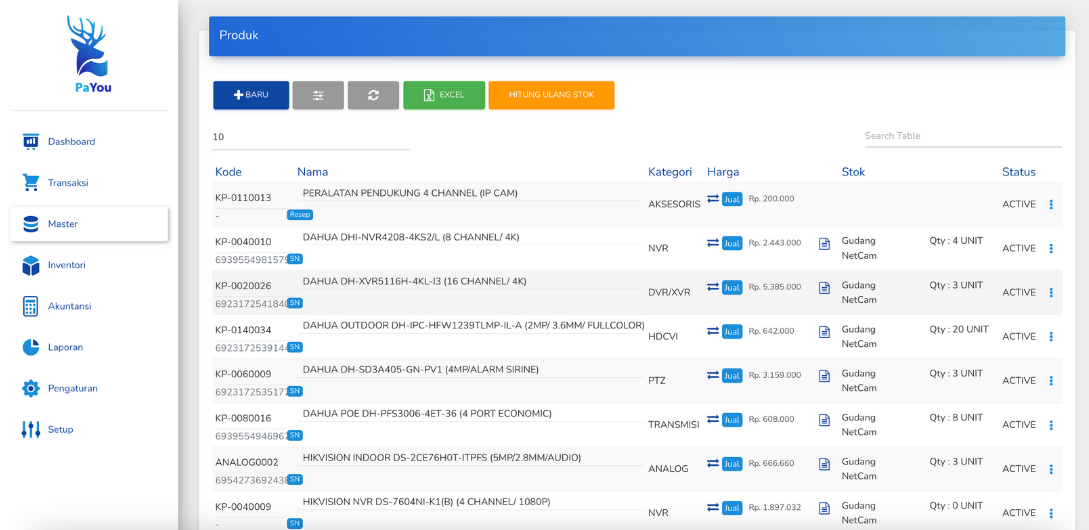Viewport: 1089px width, 530px height.
Task: Select product DAHUA DHI-NVR4208-4KS2/L
Action: [411, 237]
